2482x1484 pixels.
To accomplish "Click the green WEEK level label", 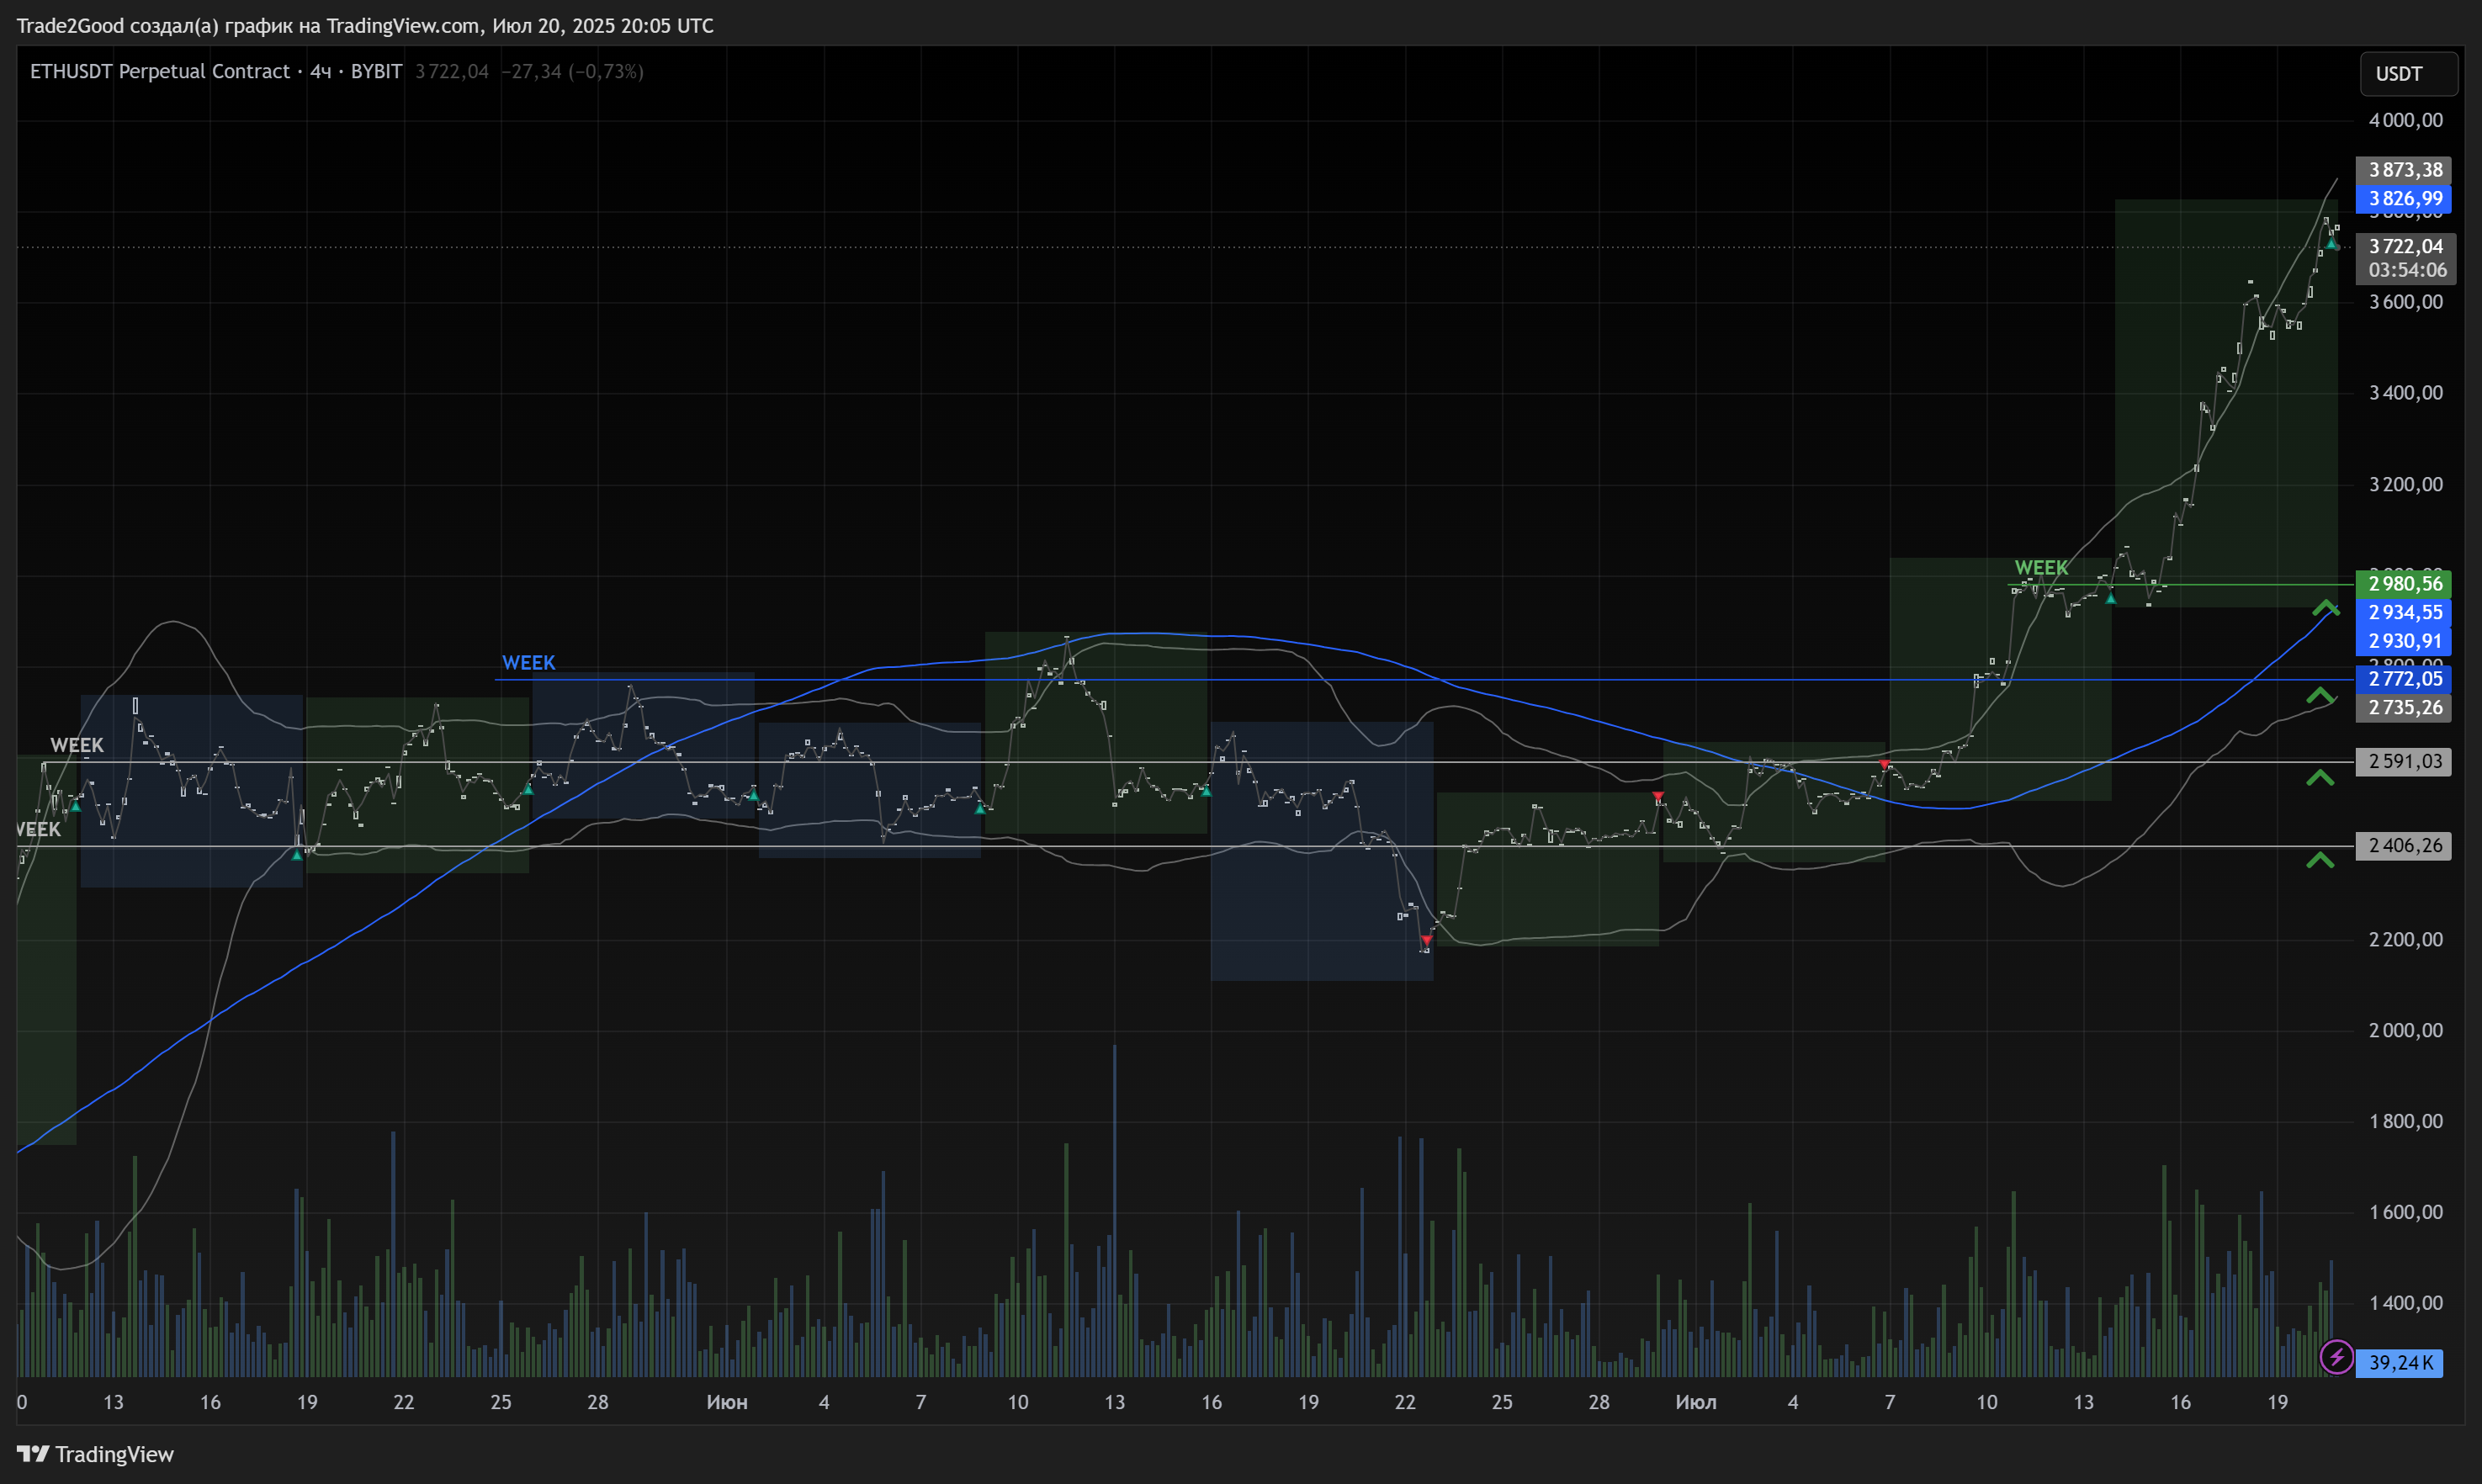I will (x=2040, y=568).
